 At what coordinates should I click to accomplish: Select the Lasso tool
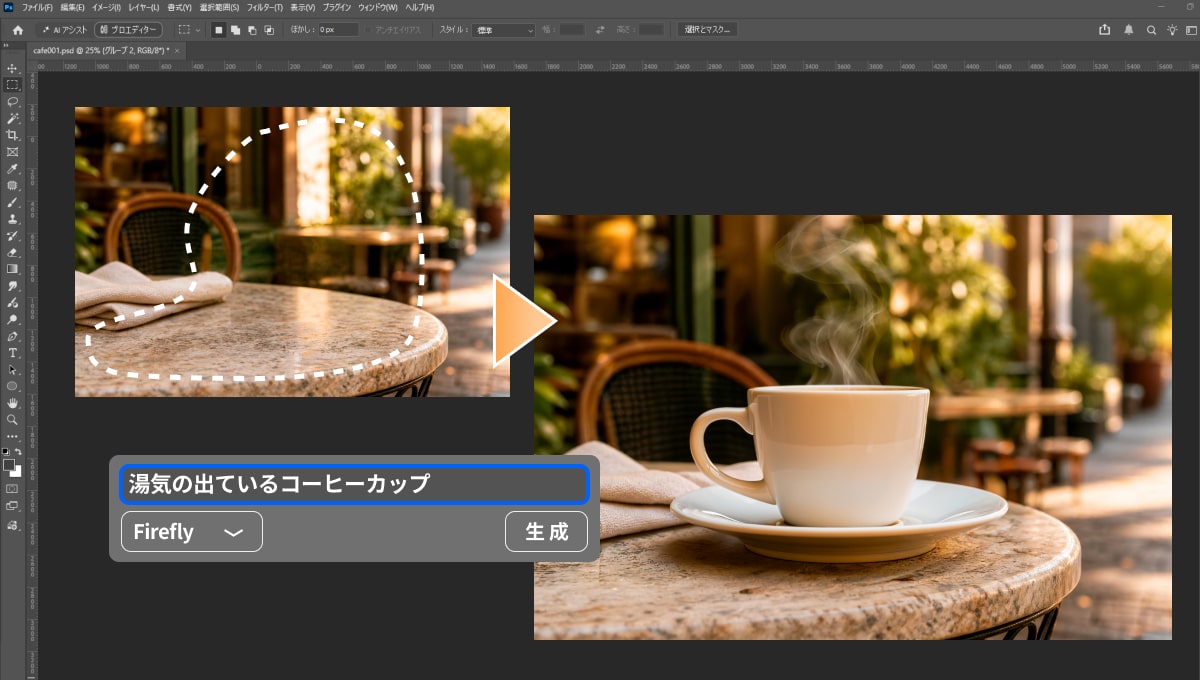[x=13, y=102]
